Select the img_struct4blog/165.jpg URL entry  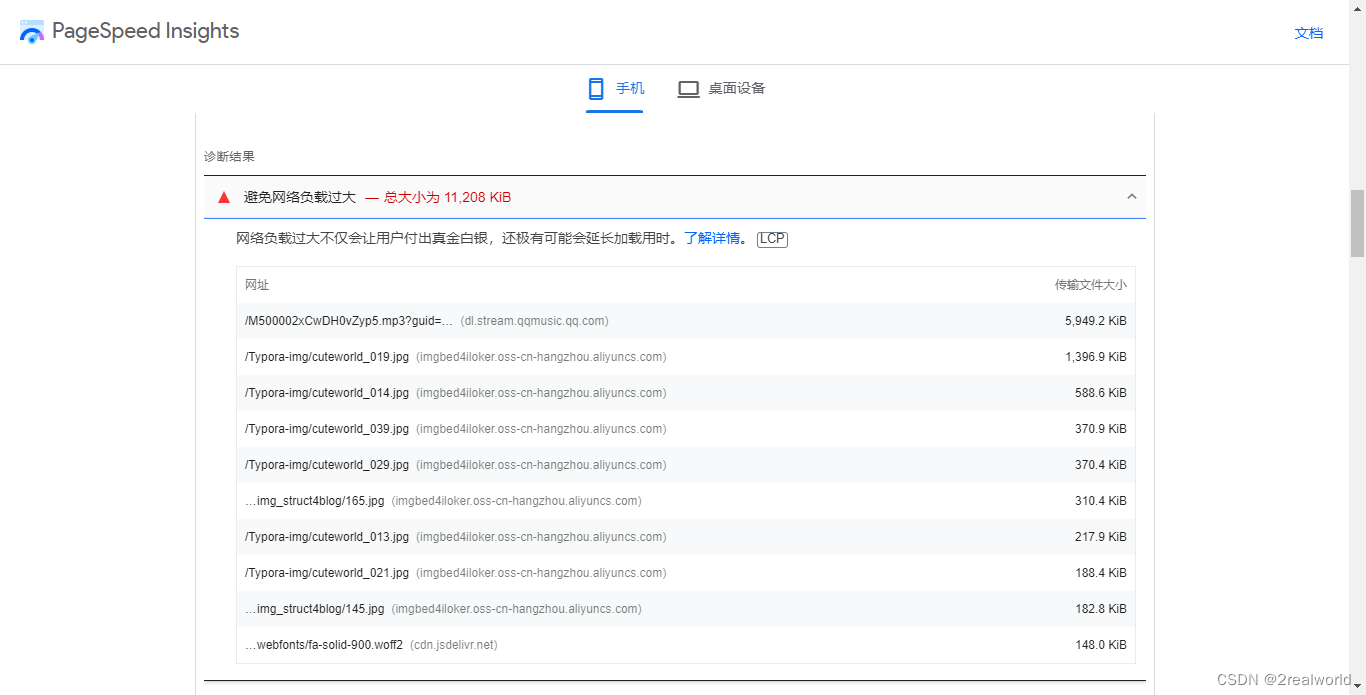(x=315, y=501)
